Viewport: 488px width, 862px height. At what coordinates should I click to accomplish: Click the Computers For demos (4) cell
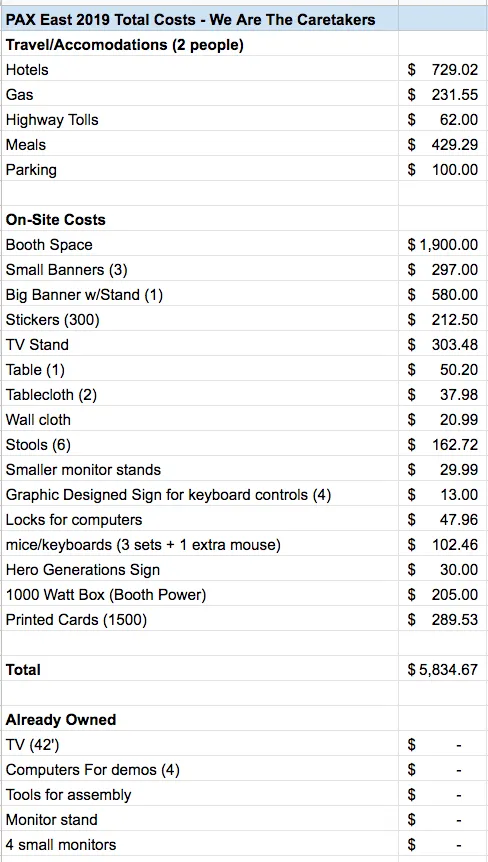199,770
